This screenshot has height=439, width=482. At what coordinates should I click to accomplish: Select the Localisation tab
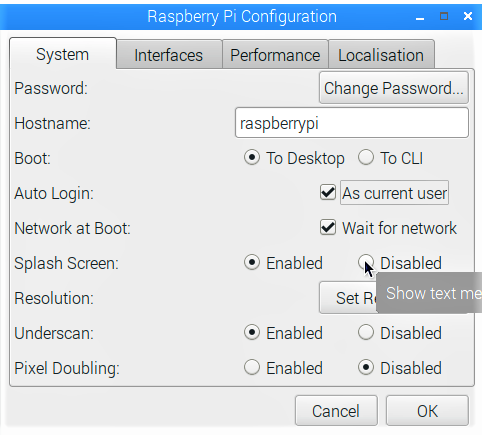pyautogui.click(x=381, y=55)
